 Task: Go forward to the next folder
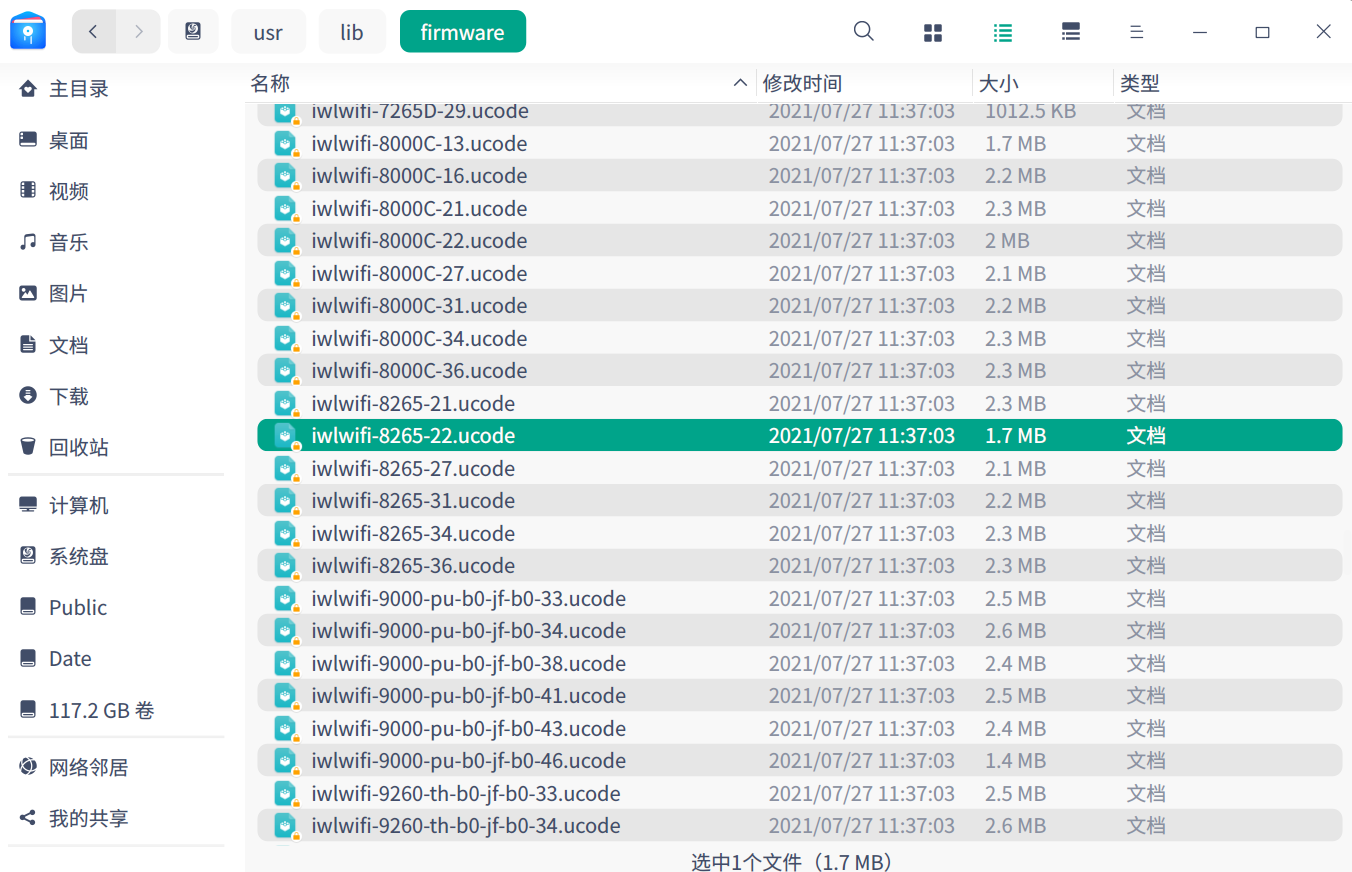pyautogui.click(x=138, y=32)
